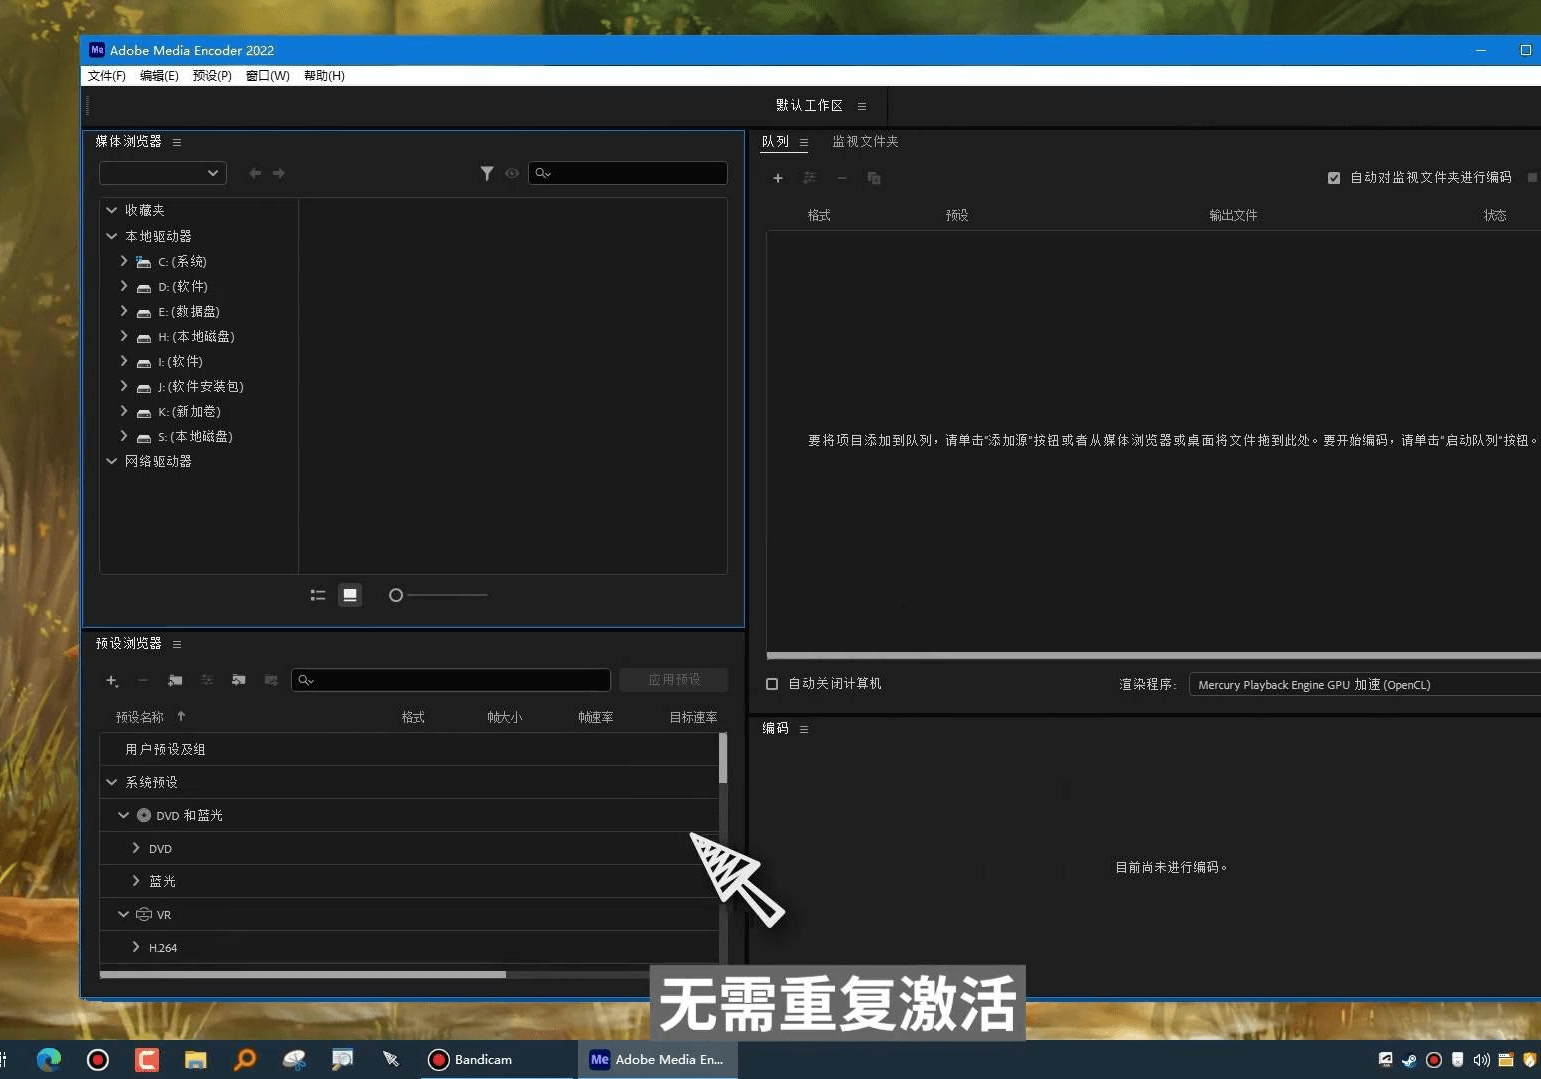The width and height of the screenshot is (1541, 1079).
Task: Click delete preset minus icon
Action: (143, 680)
